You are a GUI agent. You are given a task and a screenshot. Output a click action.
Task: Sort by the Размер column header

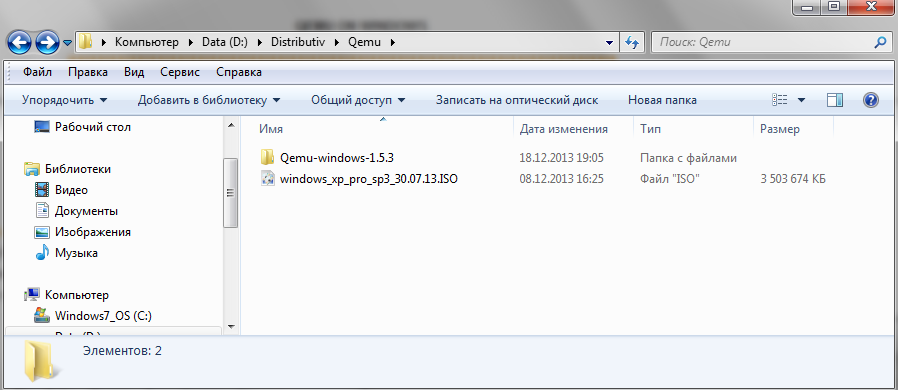(793, 129)
